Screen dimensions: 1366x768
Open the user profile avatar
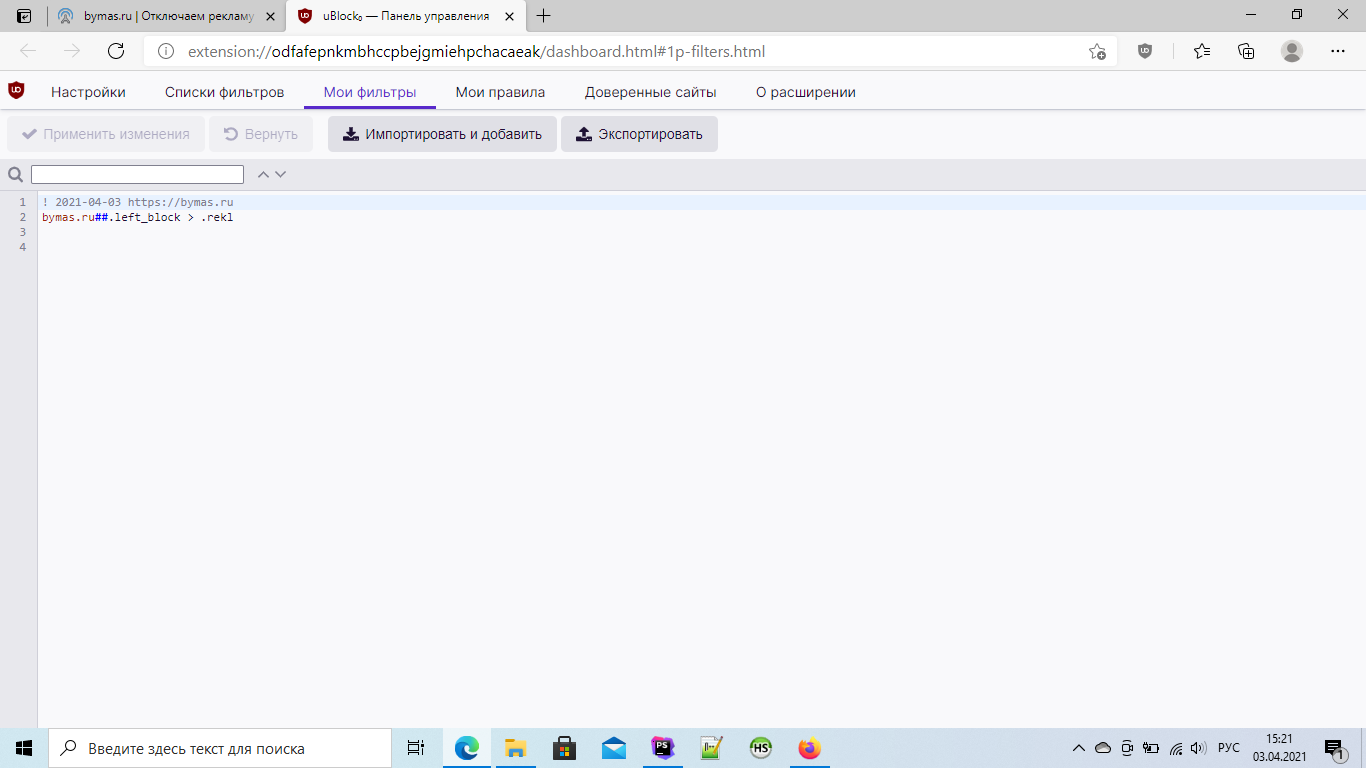coord(1292,51)
